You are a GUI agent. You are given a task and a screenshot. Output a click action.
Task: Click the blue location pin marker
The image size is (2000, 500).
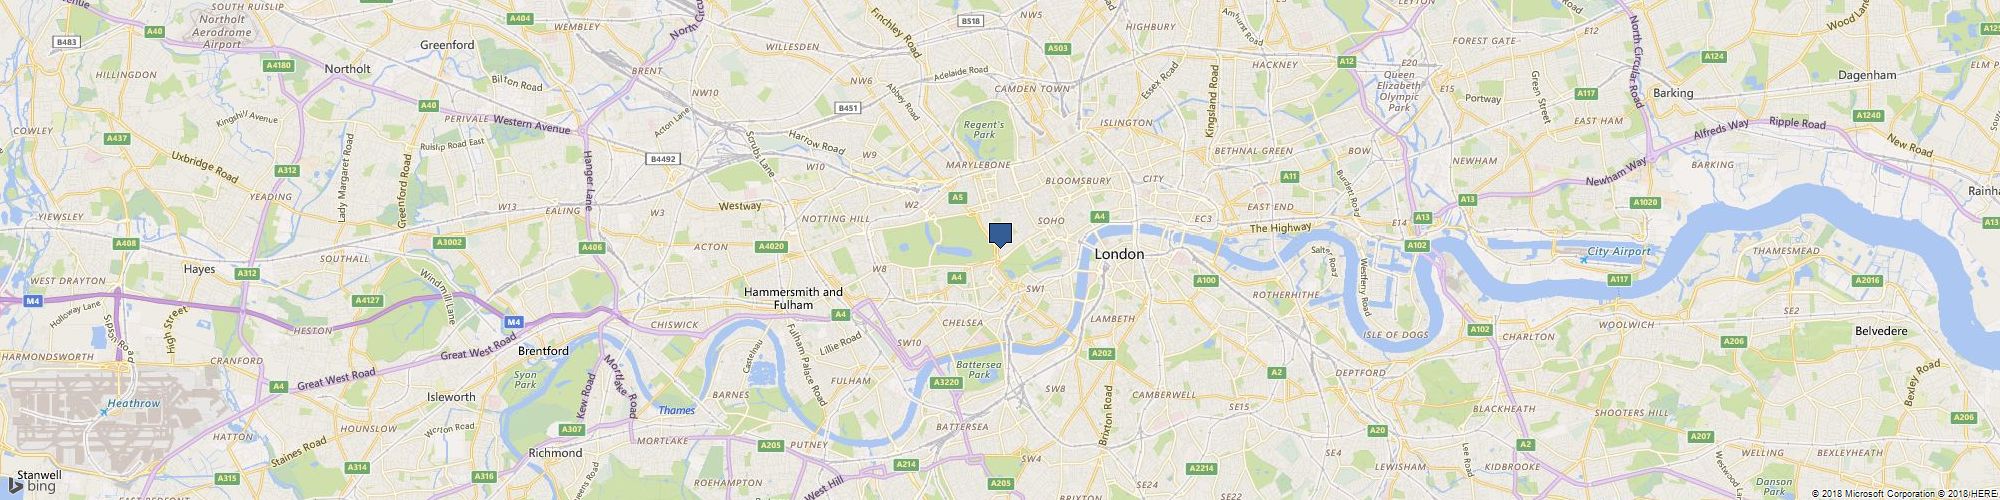tap(1000, 235)
